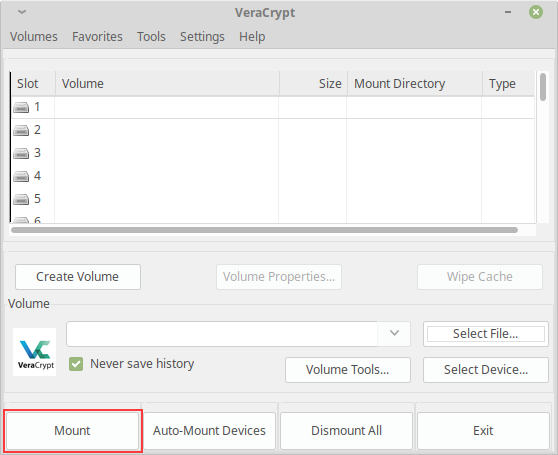The width and height of the screenshot is (558, 455).
Task: Open the Volumes menu
Action: (x=33, y=37)
